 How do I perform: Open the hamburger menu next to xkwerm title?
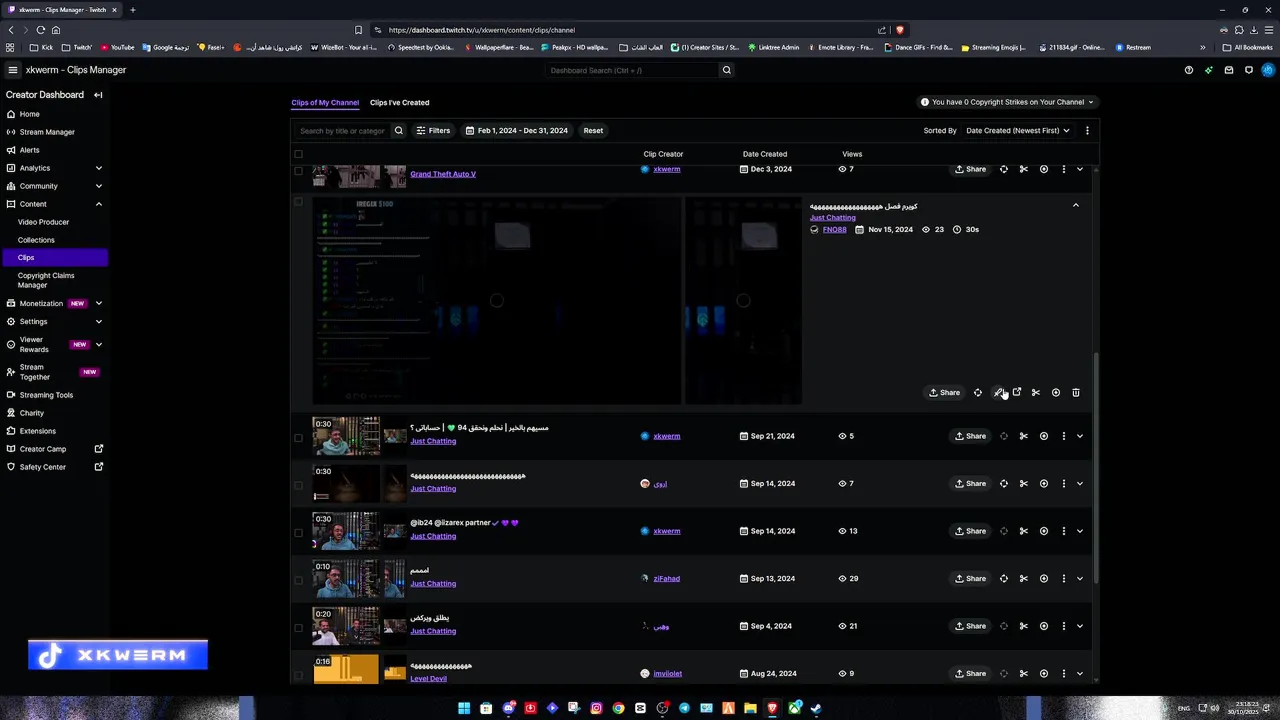pyautogui.click(x=12, y=70)
